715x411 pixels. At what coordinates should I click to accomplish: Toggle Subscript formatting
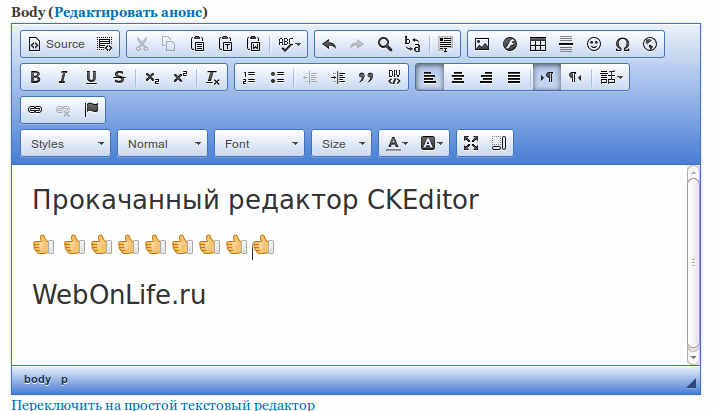coord(152,77)
